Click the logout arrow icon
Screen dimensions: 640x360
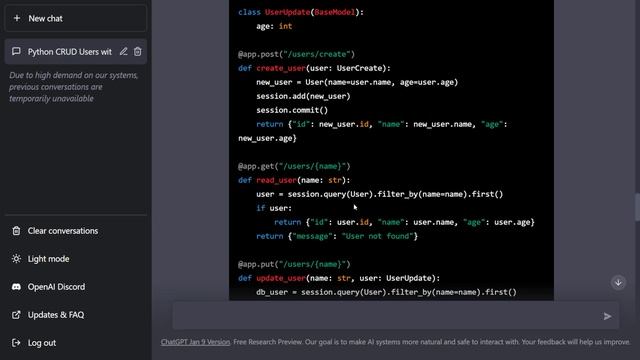tap(16, 343)
